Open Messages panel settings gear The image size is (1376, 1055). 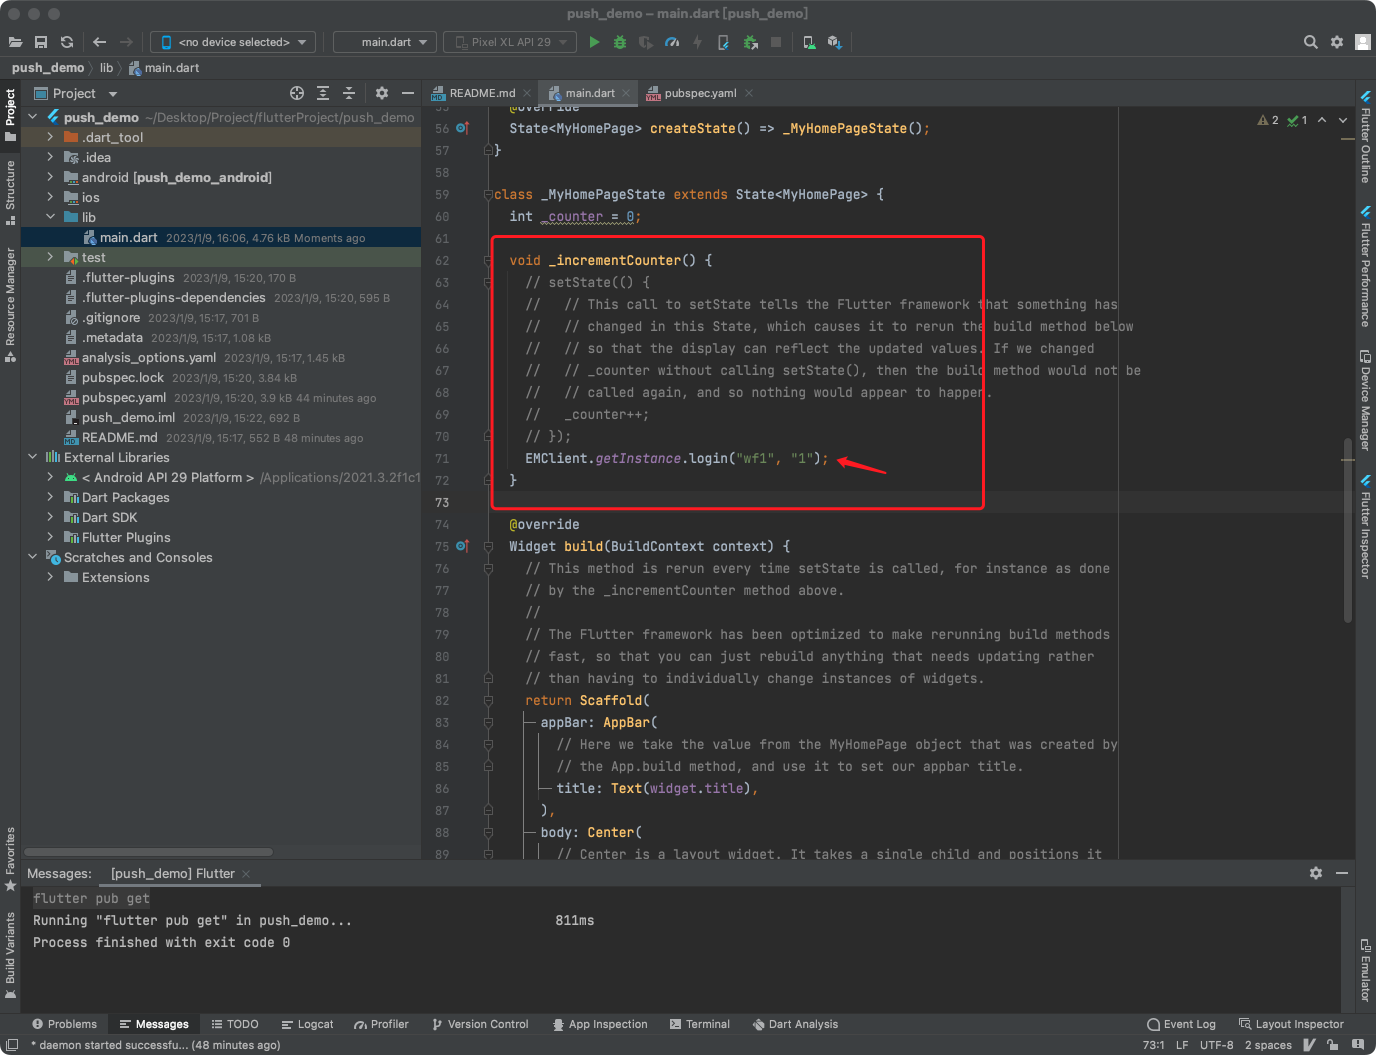tap(1316, 873)
